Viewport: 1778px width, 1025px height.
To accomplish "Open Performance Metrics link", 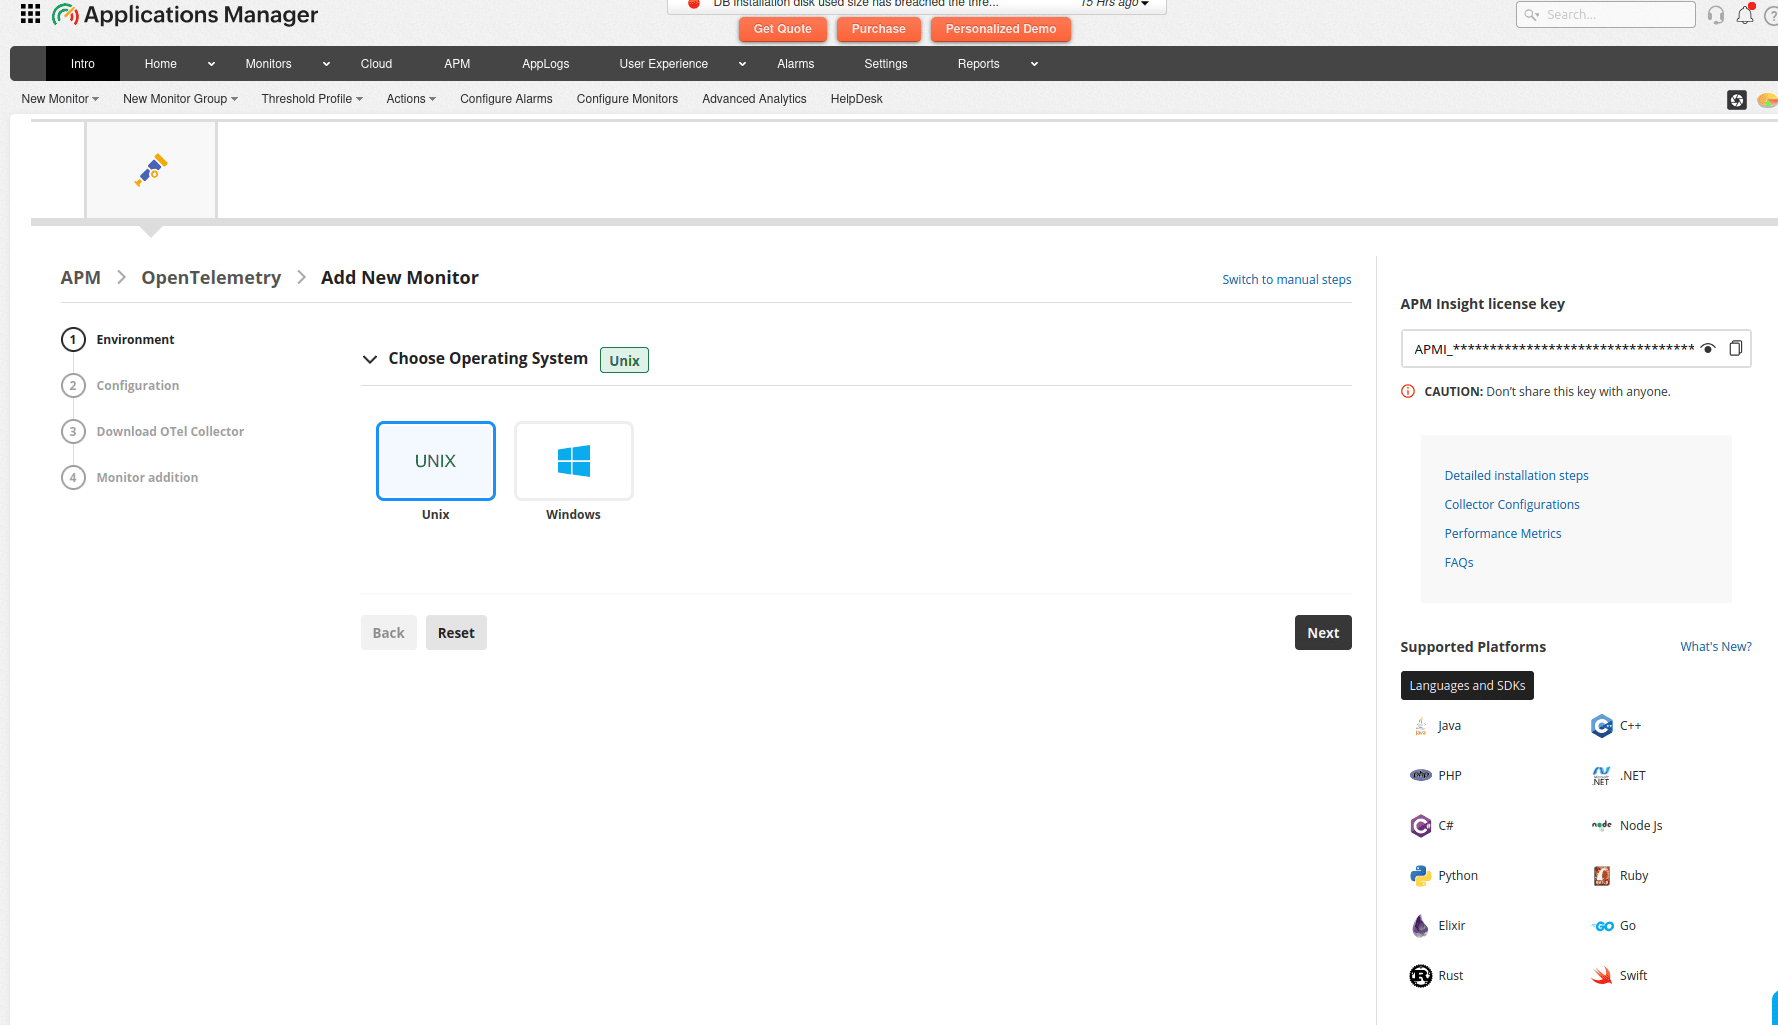I will [1503, 534].
